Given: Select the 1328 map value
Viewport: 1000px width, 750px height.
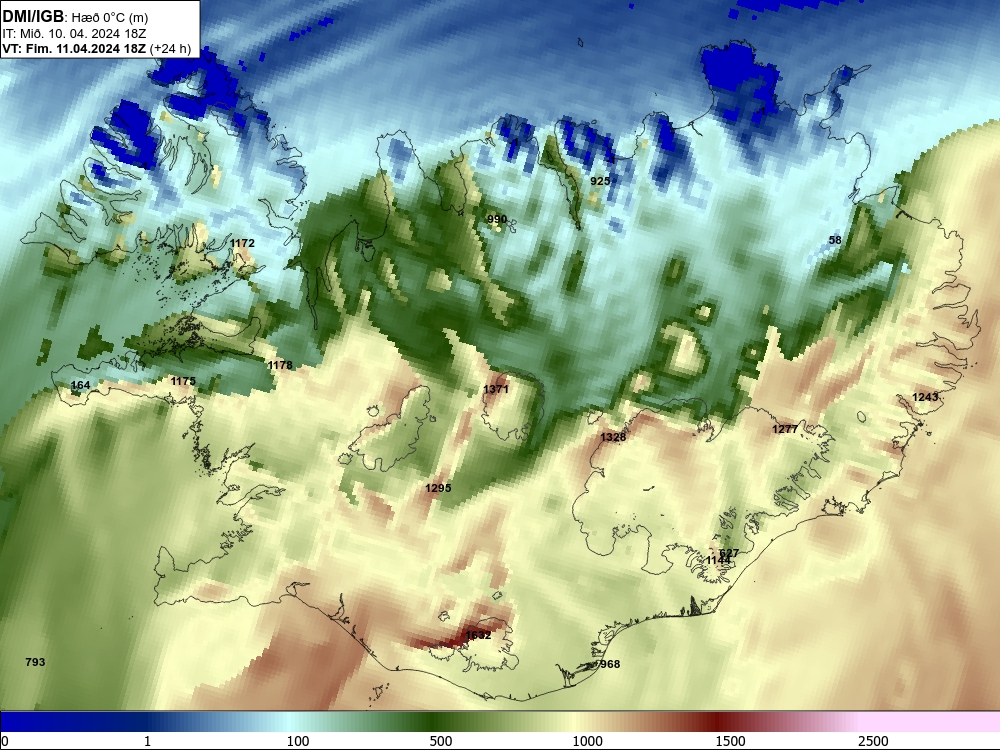Looking at the screenshot, I should click(613, 437).
